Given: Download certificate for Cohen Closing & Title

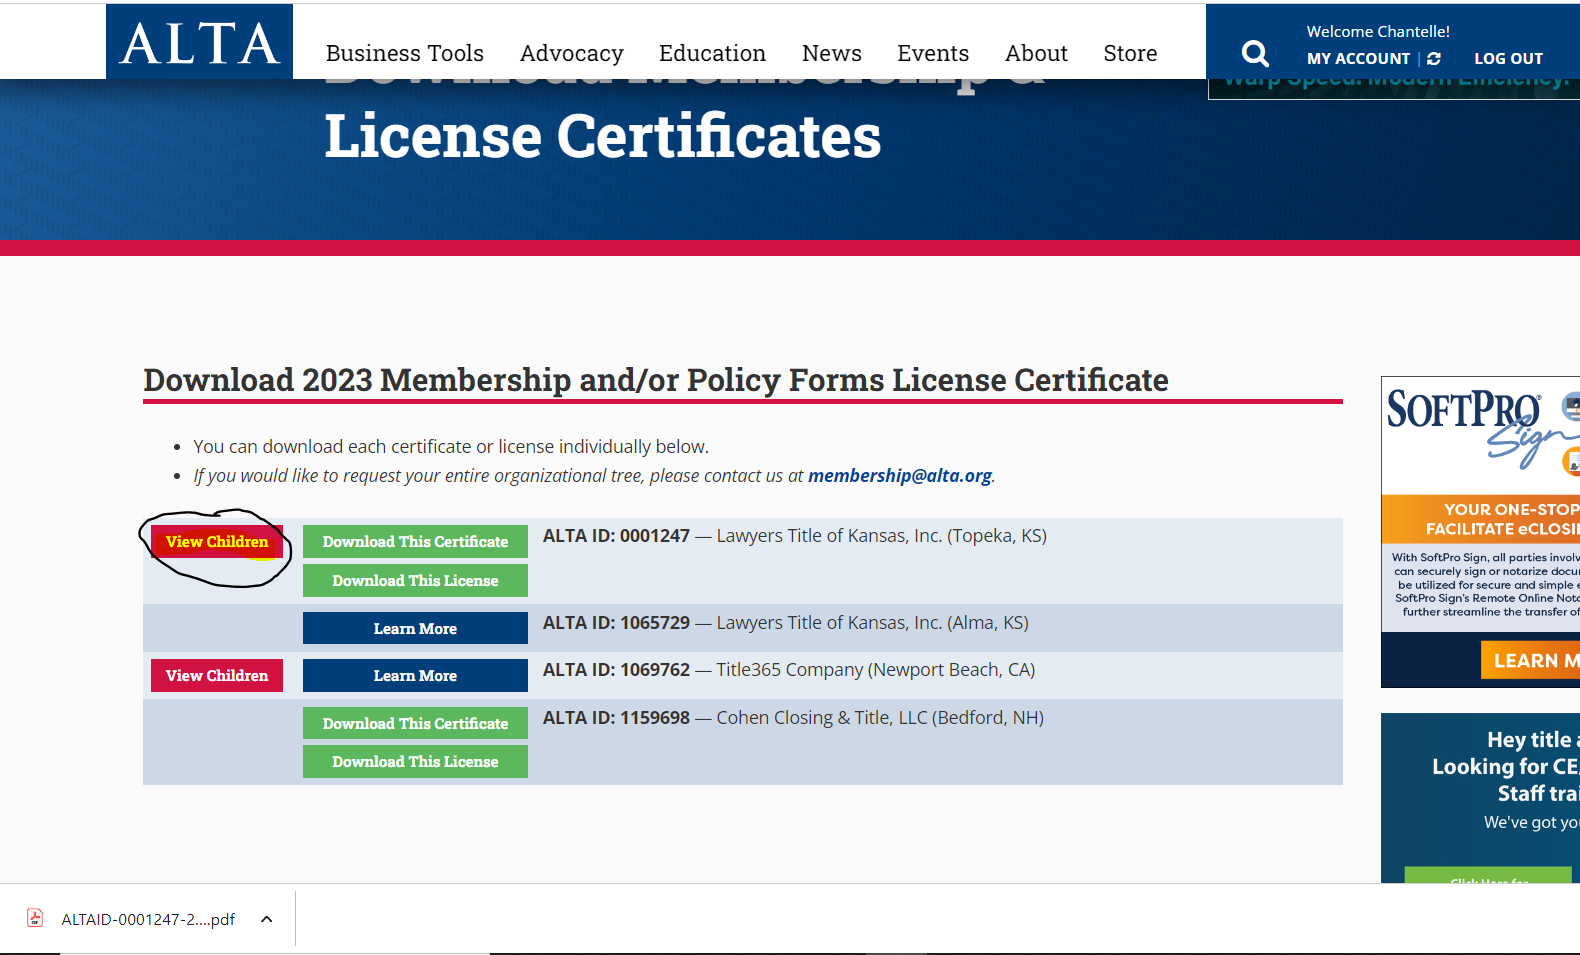Looking at the screenshot, I should pyautogui.click(x=415, y=724).
